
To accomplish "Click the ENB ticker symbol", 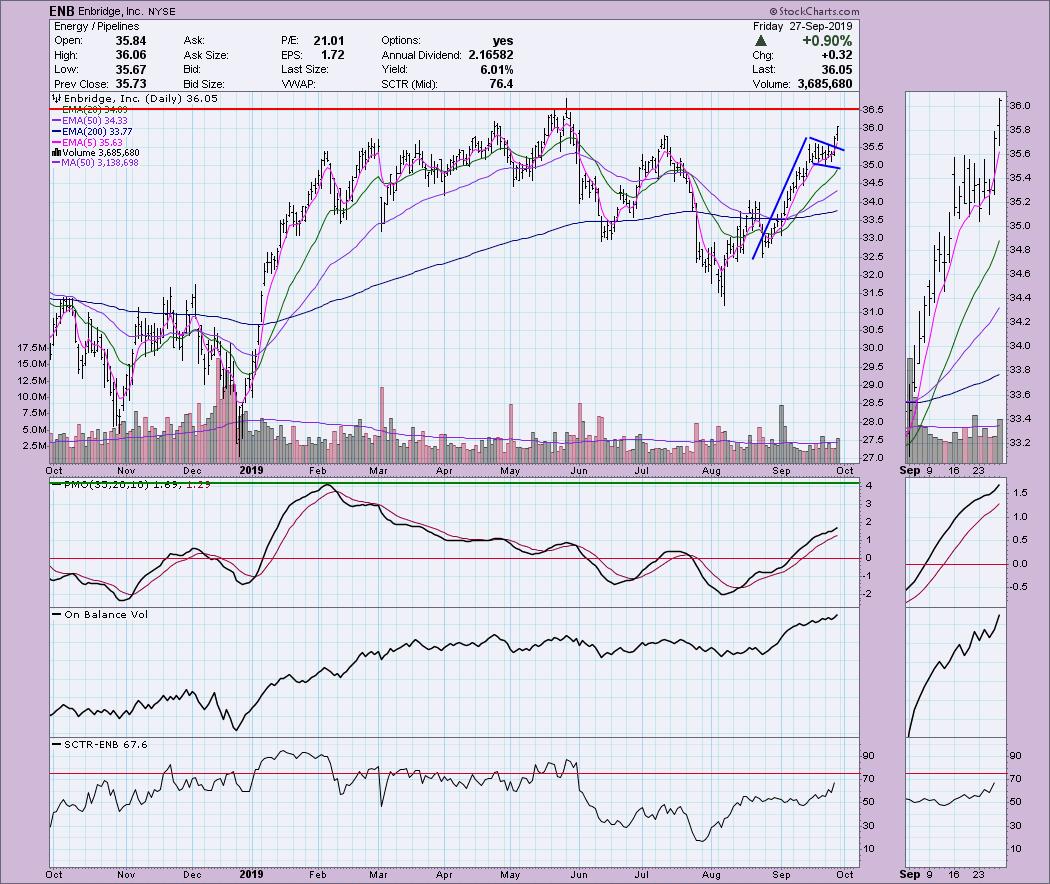I will point(62,11).
